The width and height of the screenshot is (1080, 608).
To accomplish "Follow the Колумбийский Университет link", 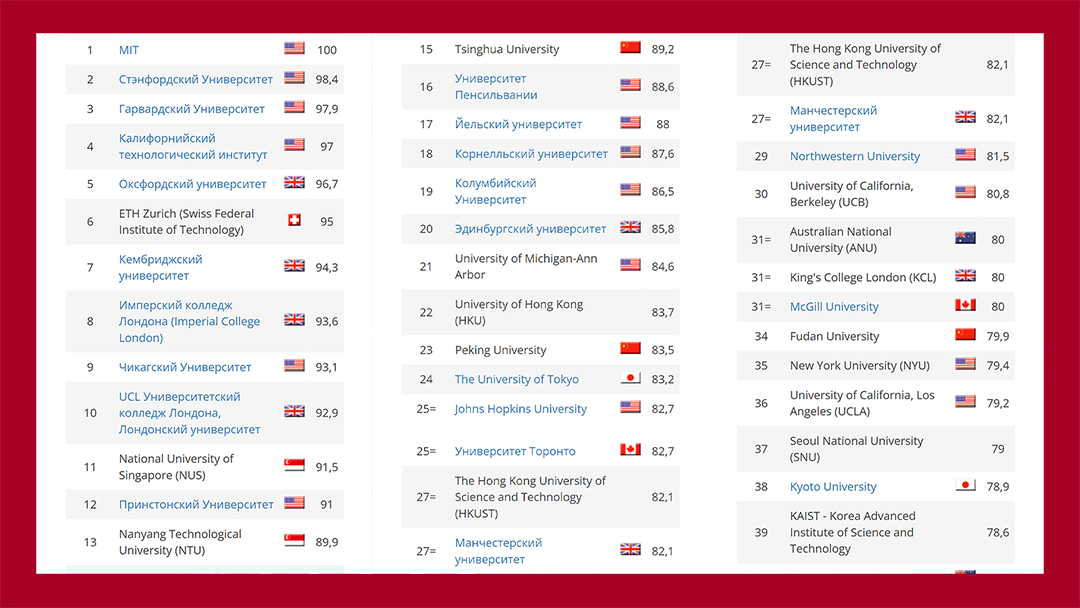I will [495, 191].
